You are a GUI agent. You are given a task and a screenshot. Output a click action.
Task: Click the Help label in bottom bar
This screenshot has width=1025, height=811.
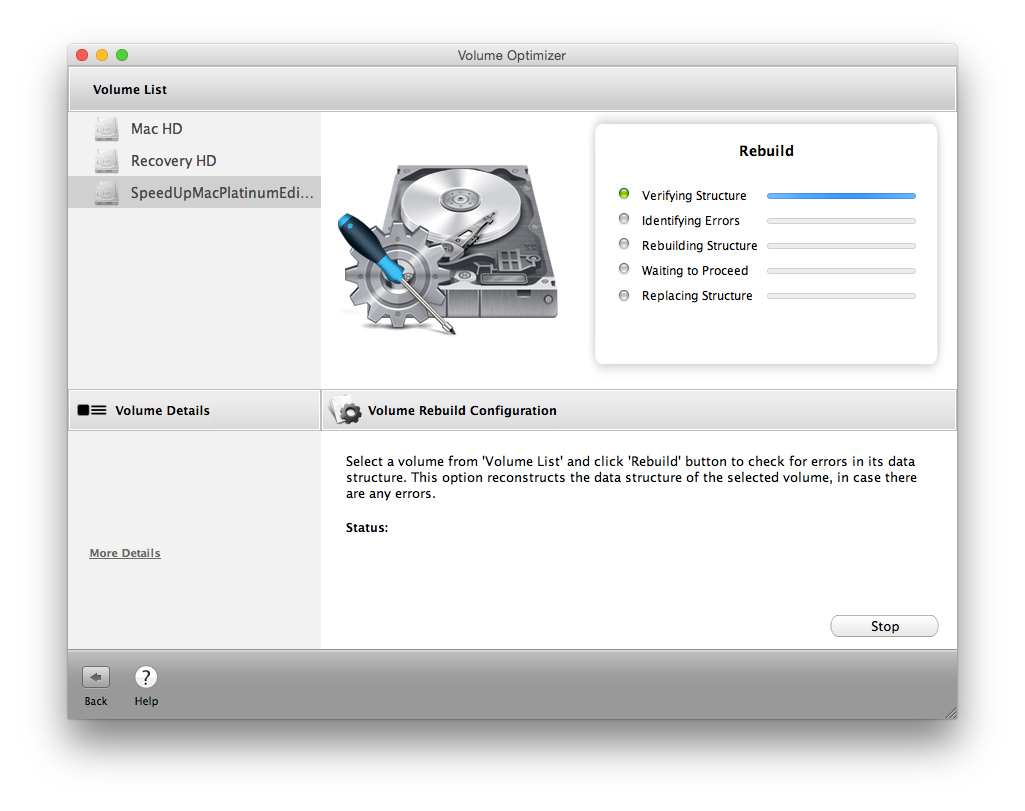(x=146, y=701)
